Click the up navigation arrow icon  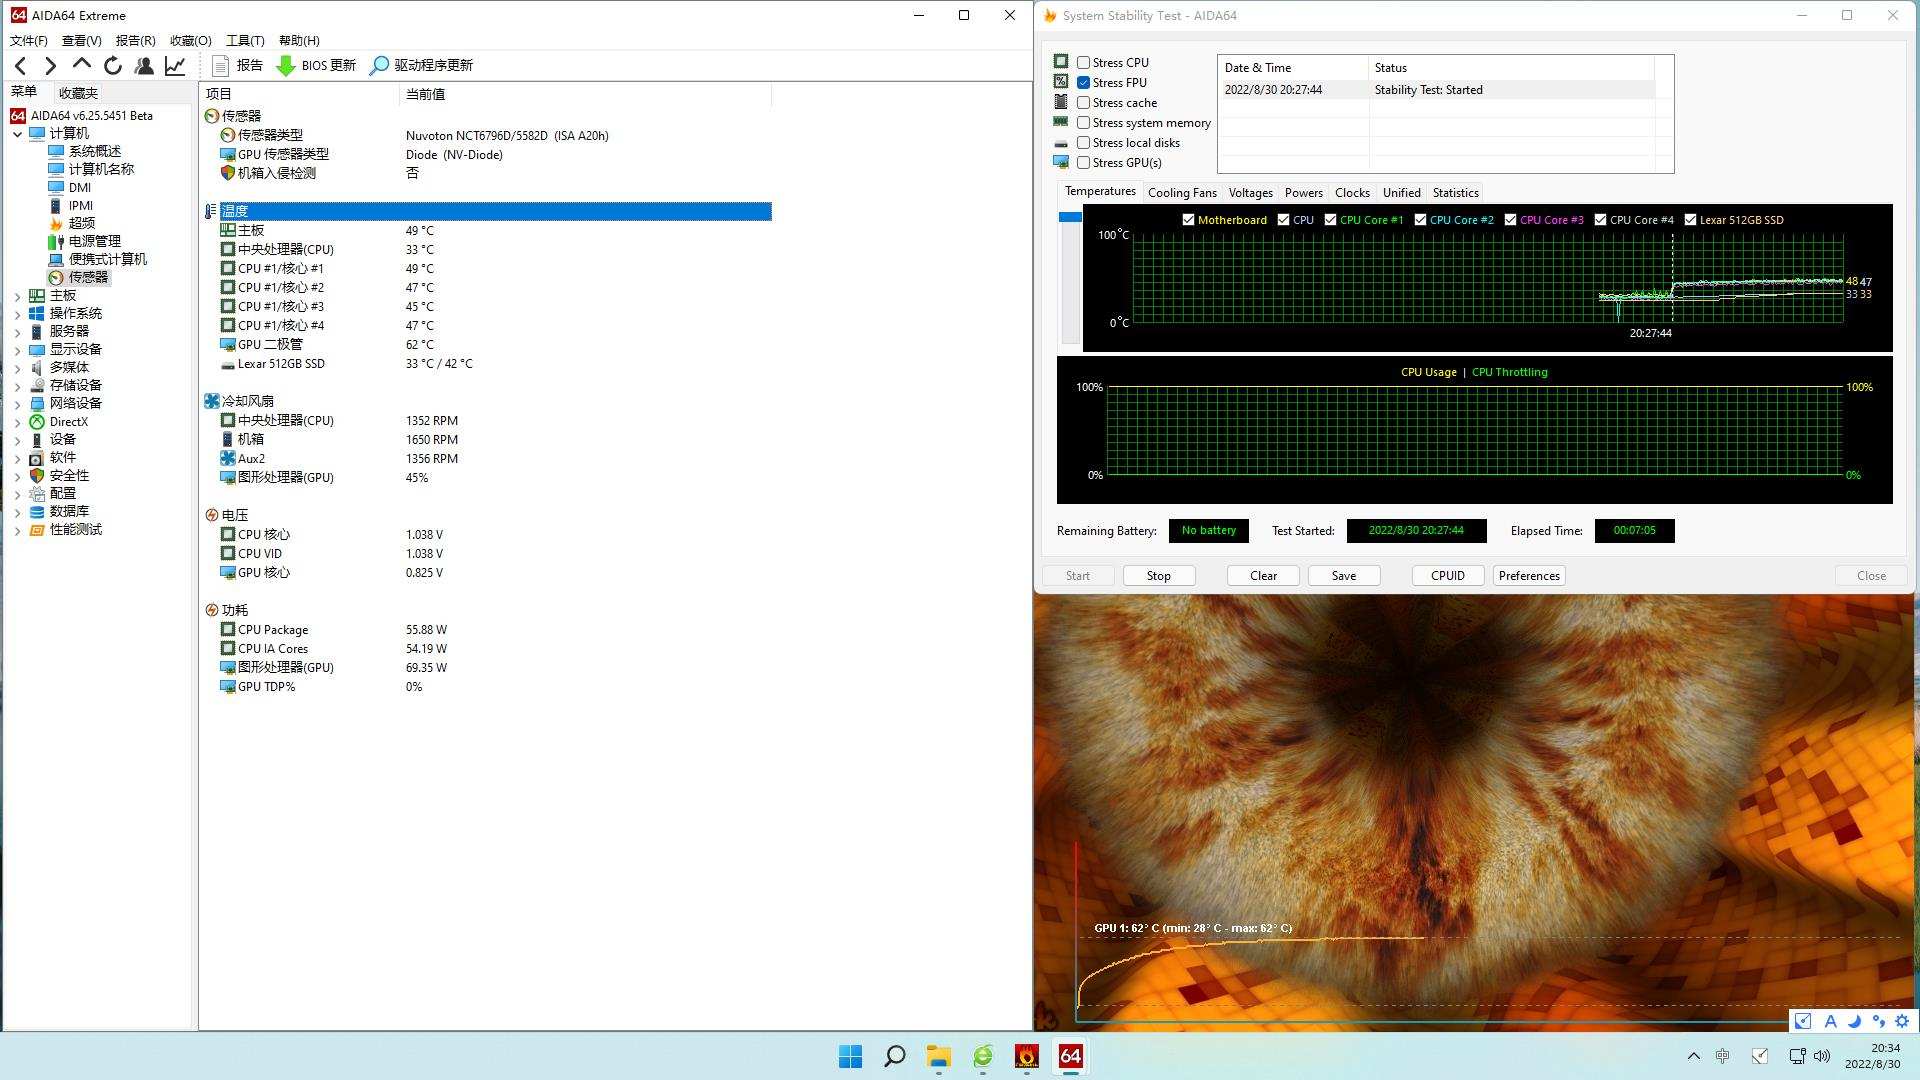click(82, 65)
